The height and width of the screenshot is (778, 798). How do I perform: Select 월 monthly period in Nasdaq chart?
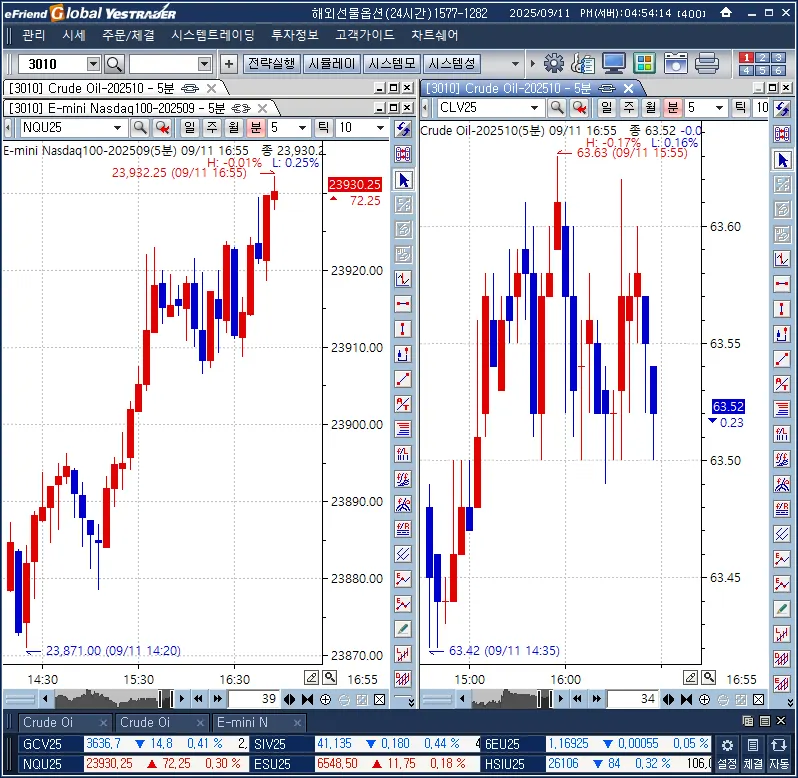pos(234,127)
